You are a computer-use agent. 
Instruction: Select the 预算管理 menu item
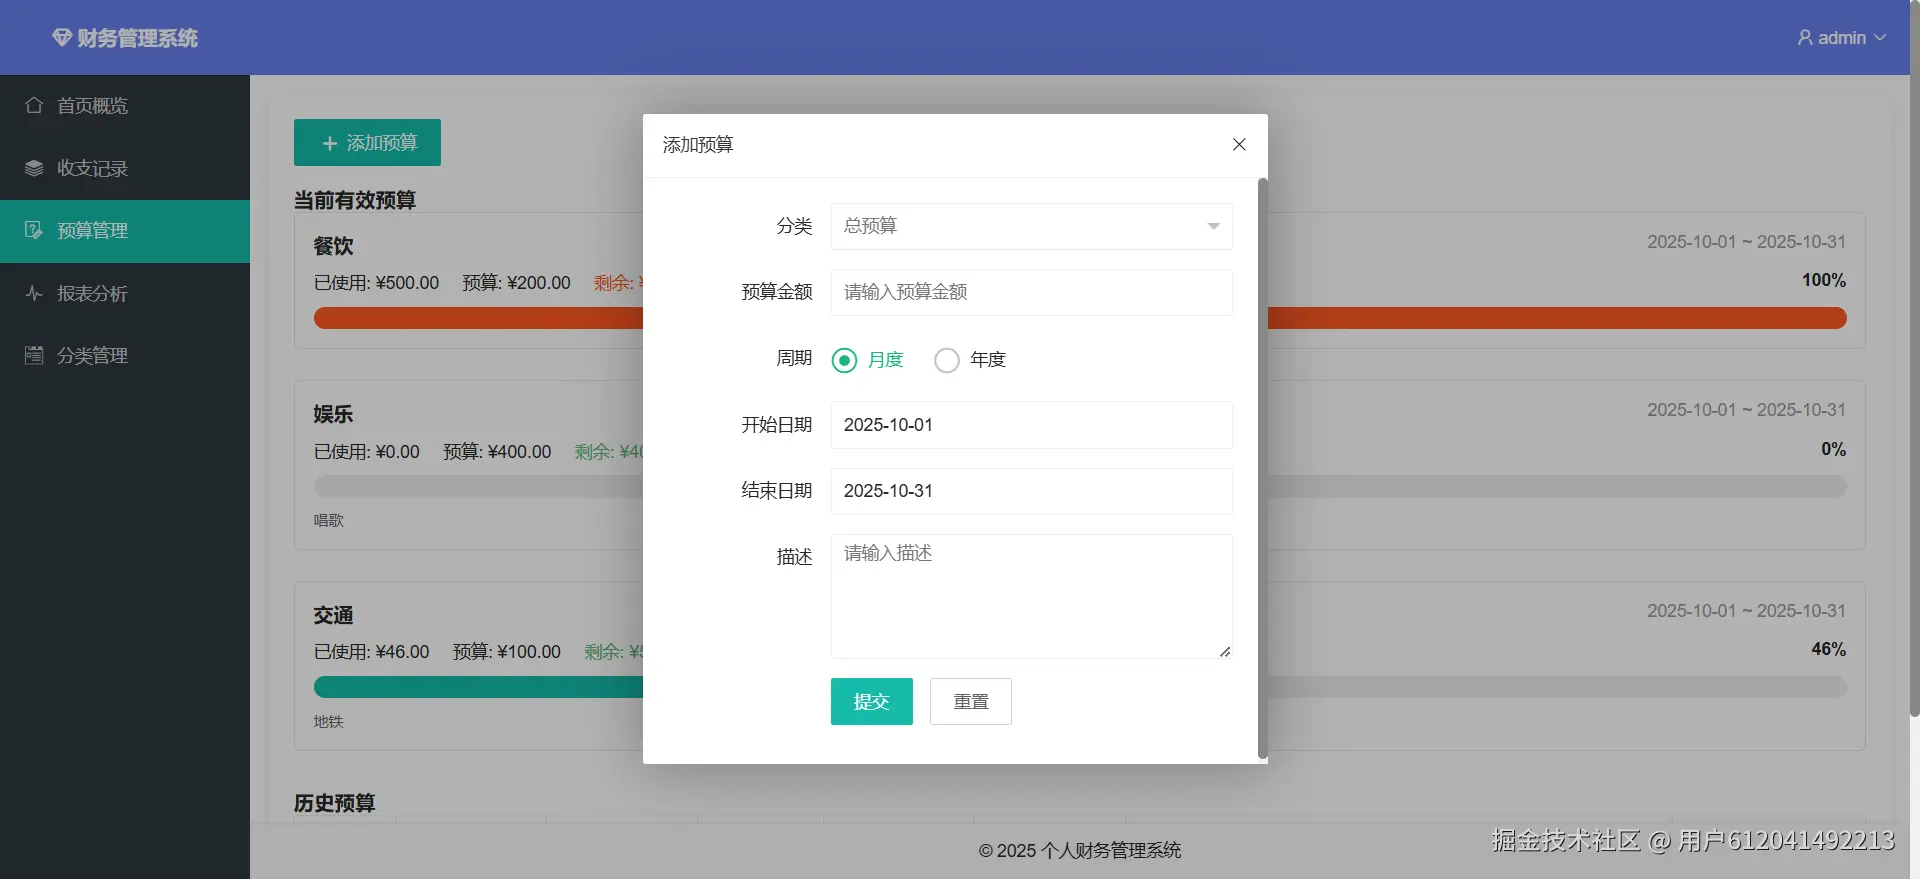(125, 231)
